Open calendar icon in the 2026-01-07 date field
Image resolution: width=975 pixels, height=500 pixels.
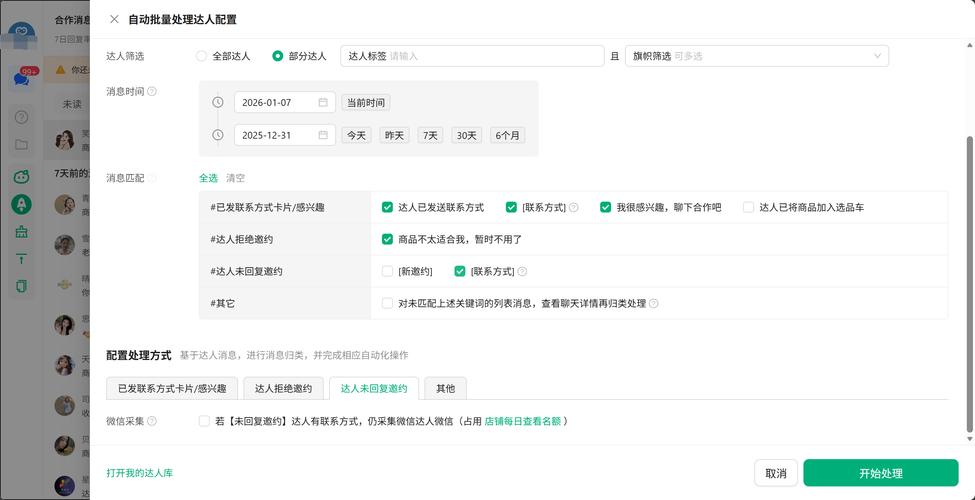point(323,102)
